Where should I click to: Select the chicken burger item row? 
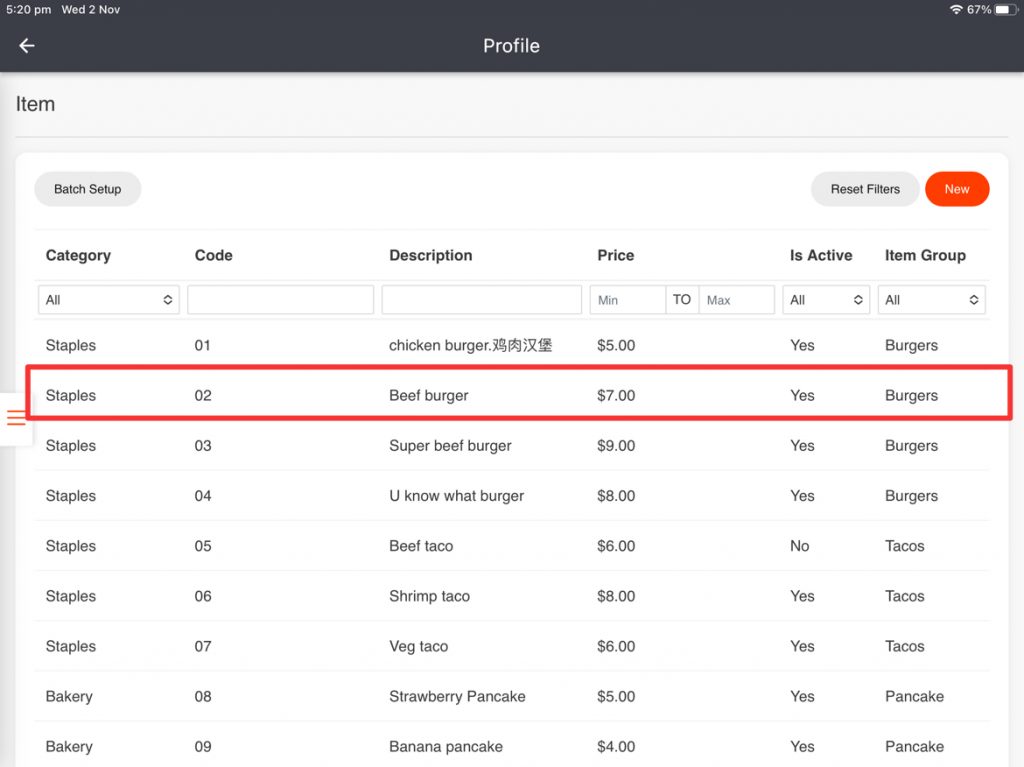[470, 346]
